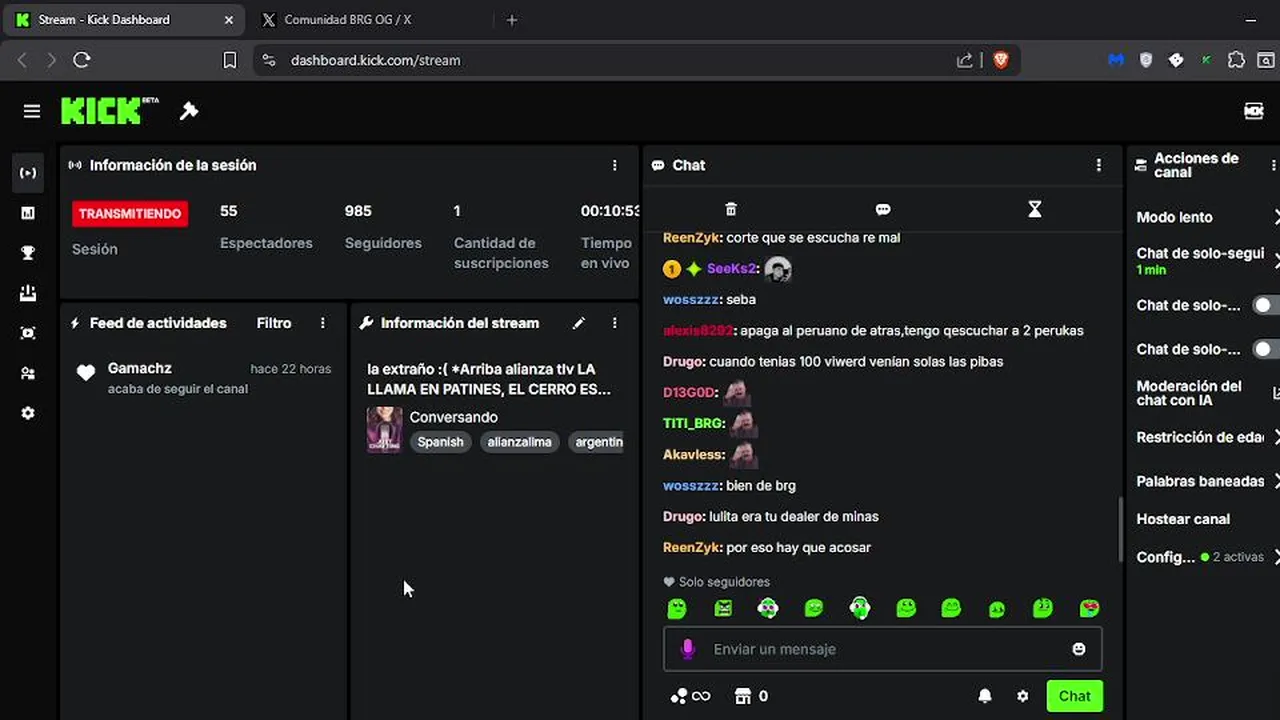This screenshot has height=720, width=1280.
Task: Toggle the second Chat de solo switch
Action: tap(1266, 349)
